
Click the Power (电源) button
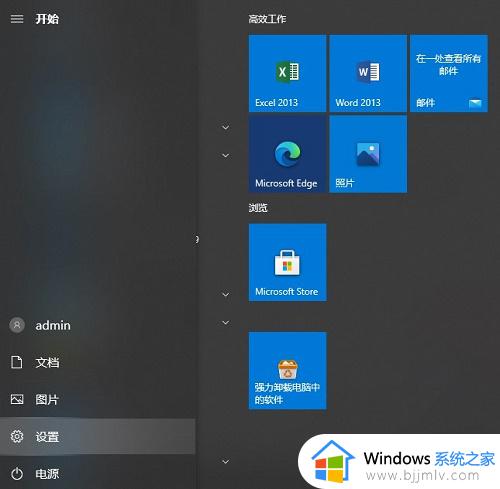(x=97, y=473)
